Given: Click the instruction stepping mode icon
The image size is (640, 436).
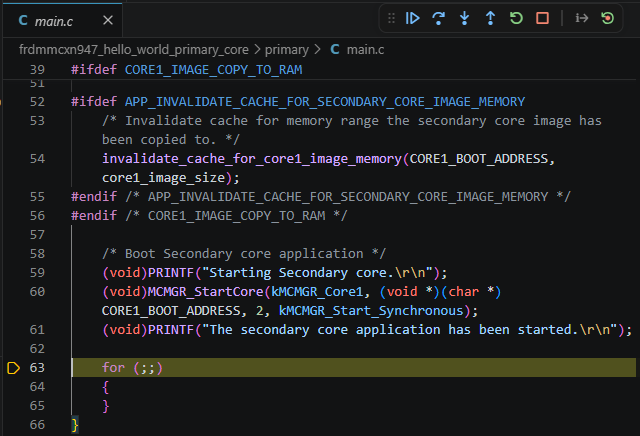Looking at the screenshot, I should click(582, 18).
